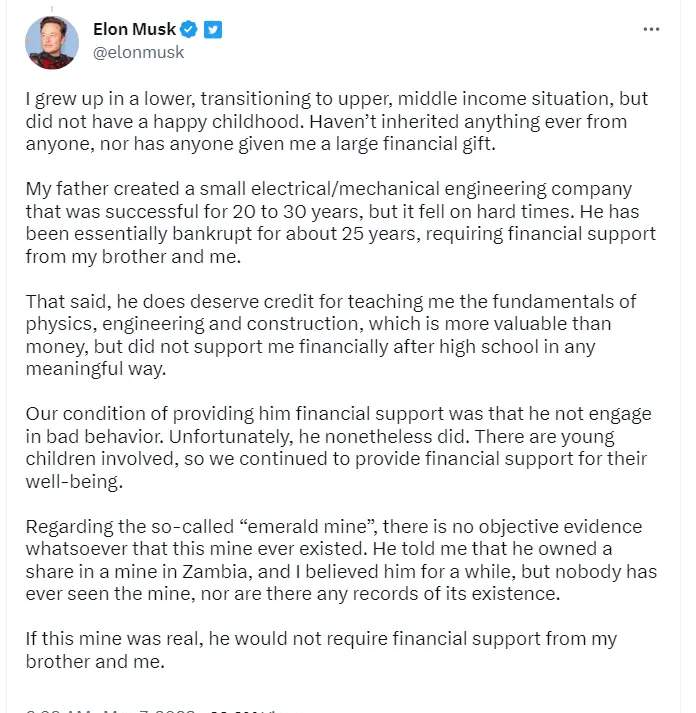Open the round profile avatar photo
696x713 pixels.
click(52, 42)
